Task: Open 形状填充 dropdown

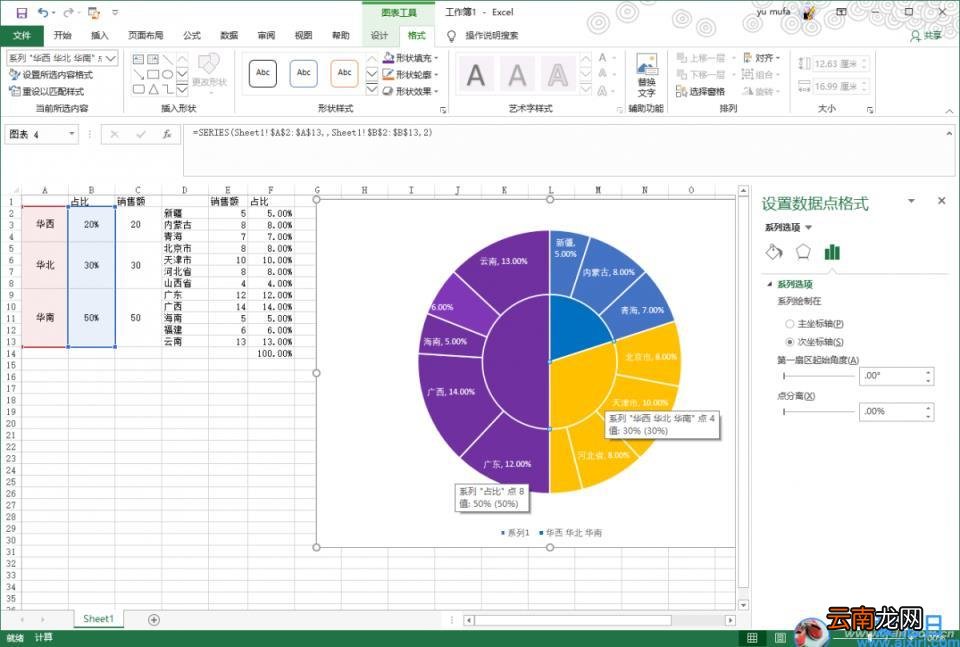Action: [x=411, y=58]
